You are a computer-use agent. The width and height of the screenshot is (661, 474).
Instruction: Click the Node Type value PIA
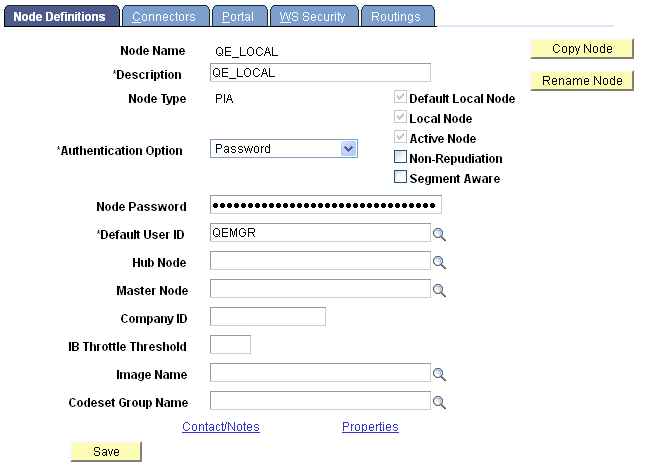(x=224, y=99)
